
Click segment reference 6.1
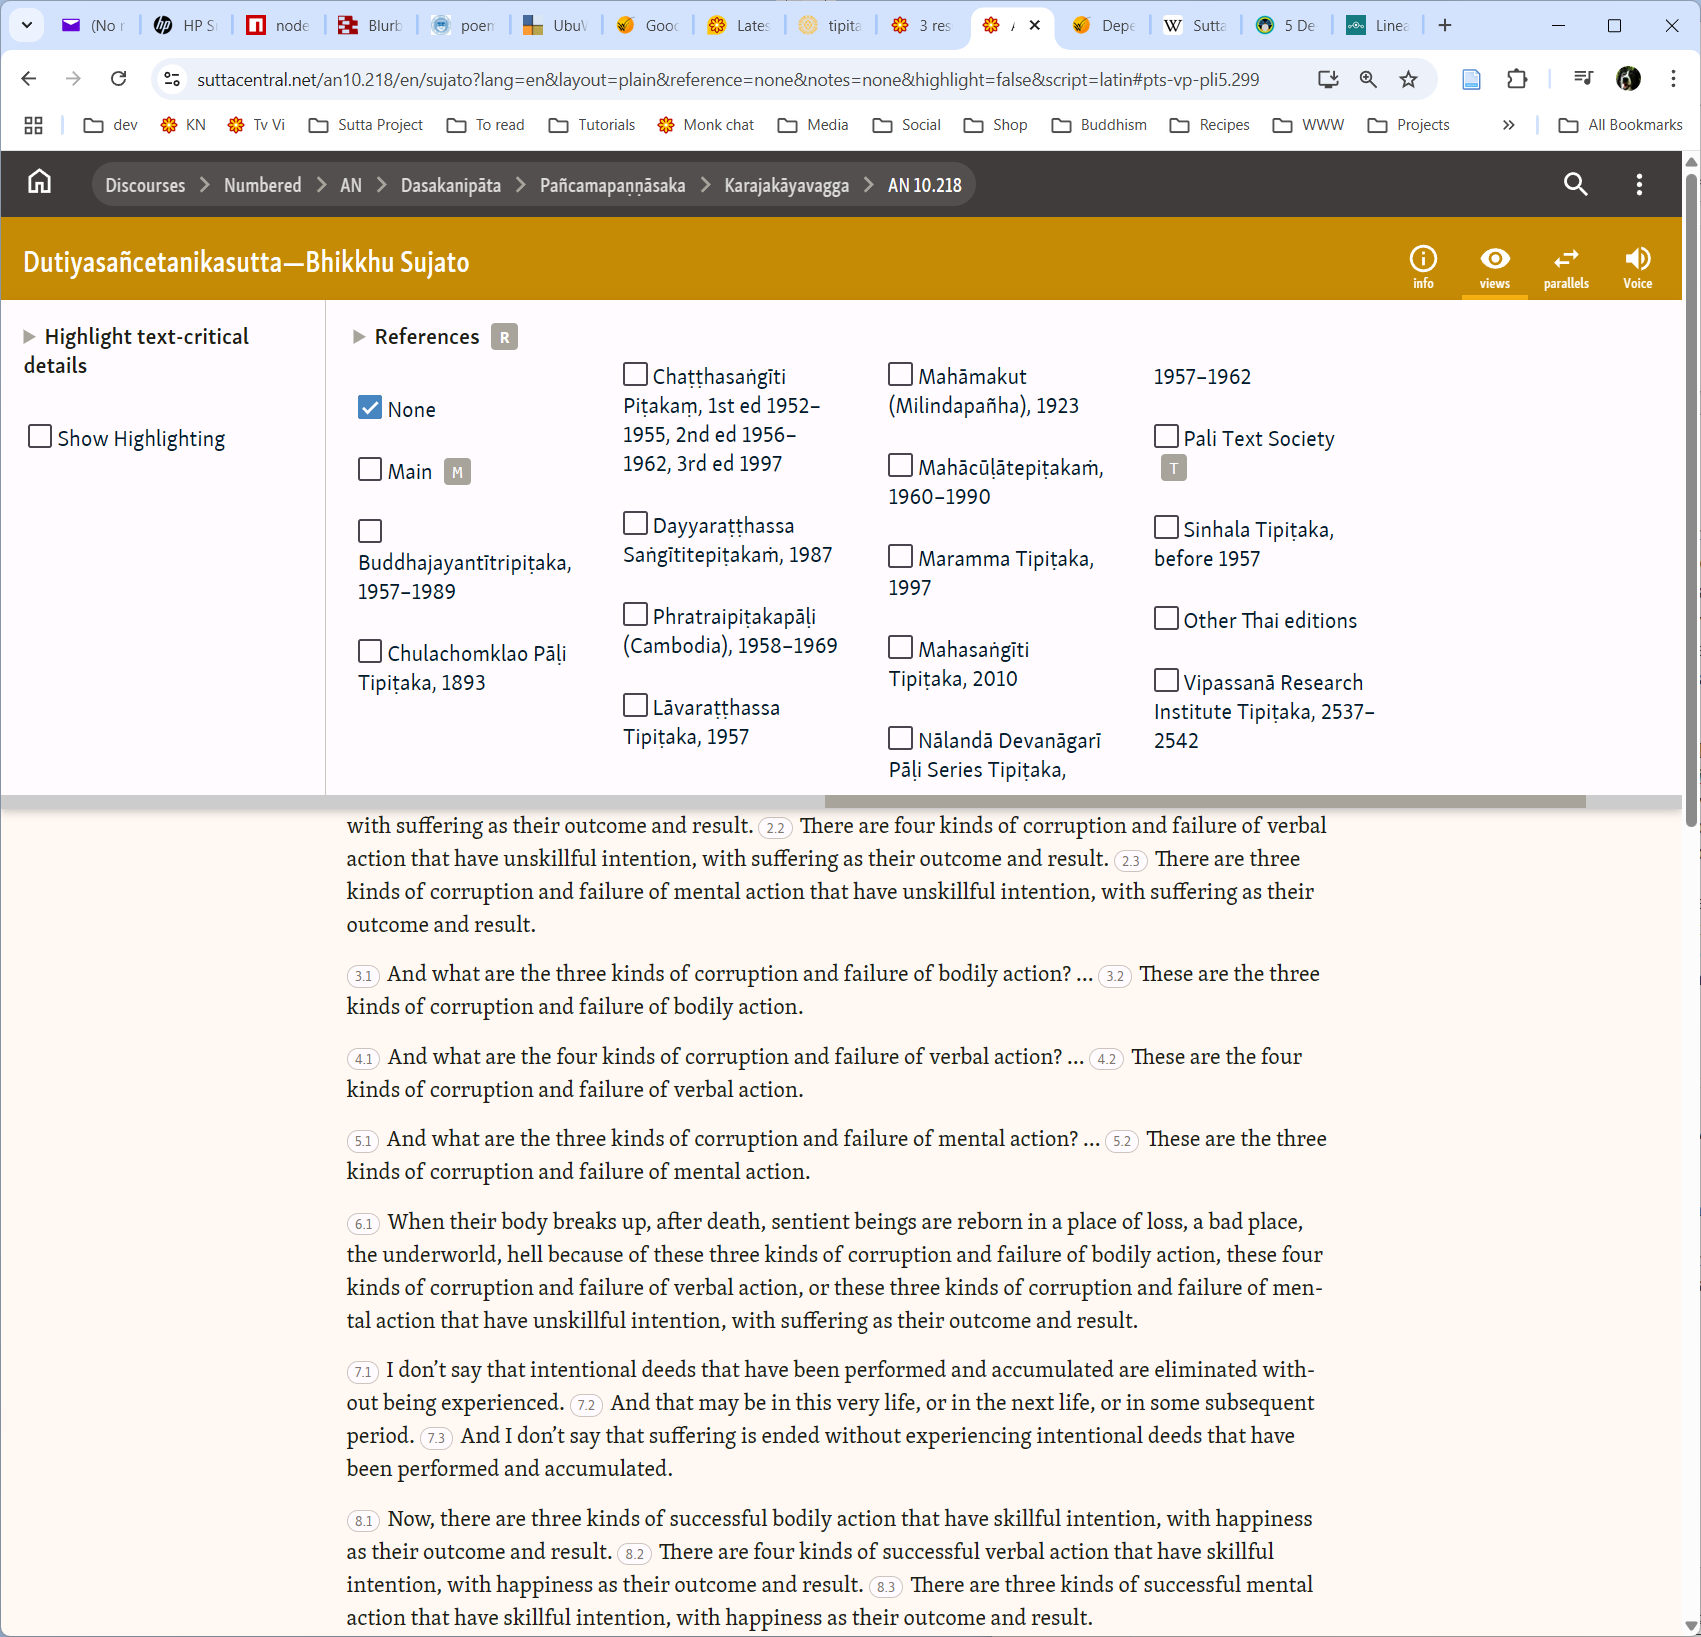pos(363,1224)
